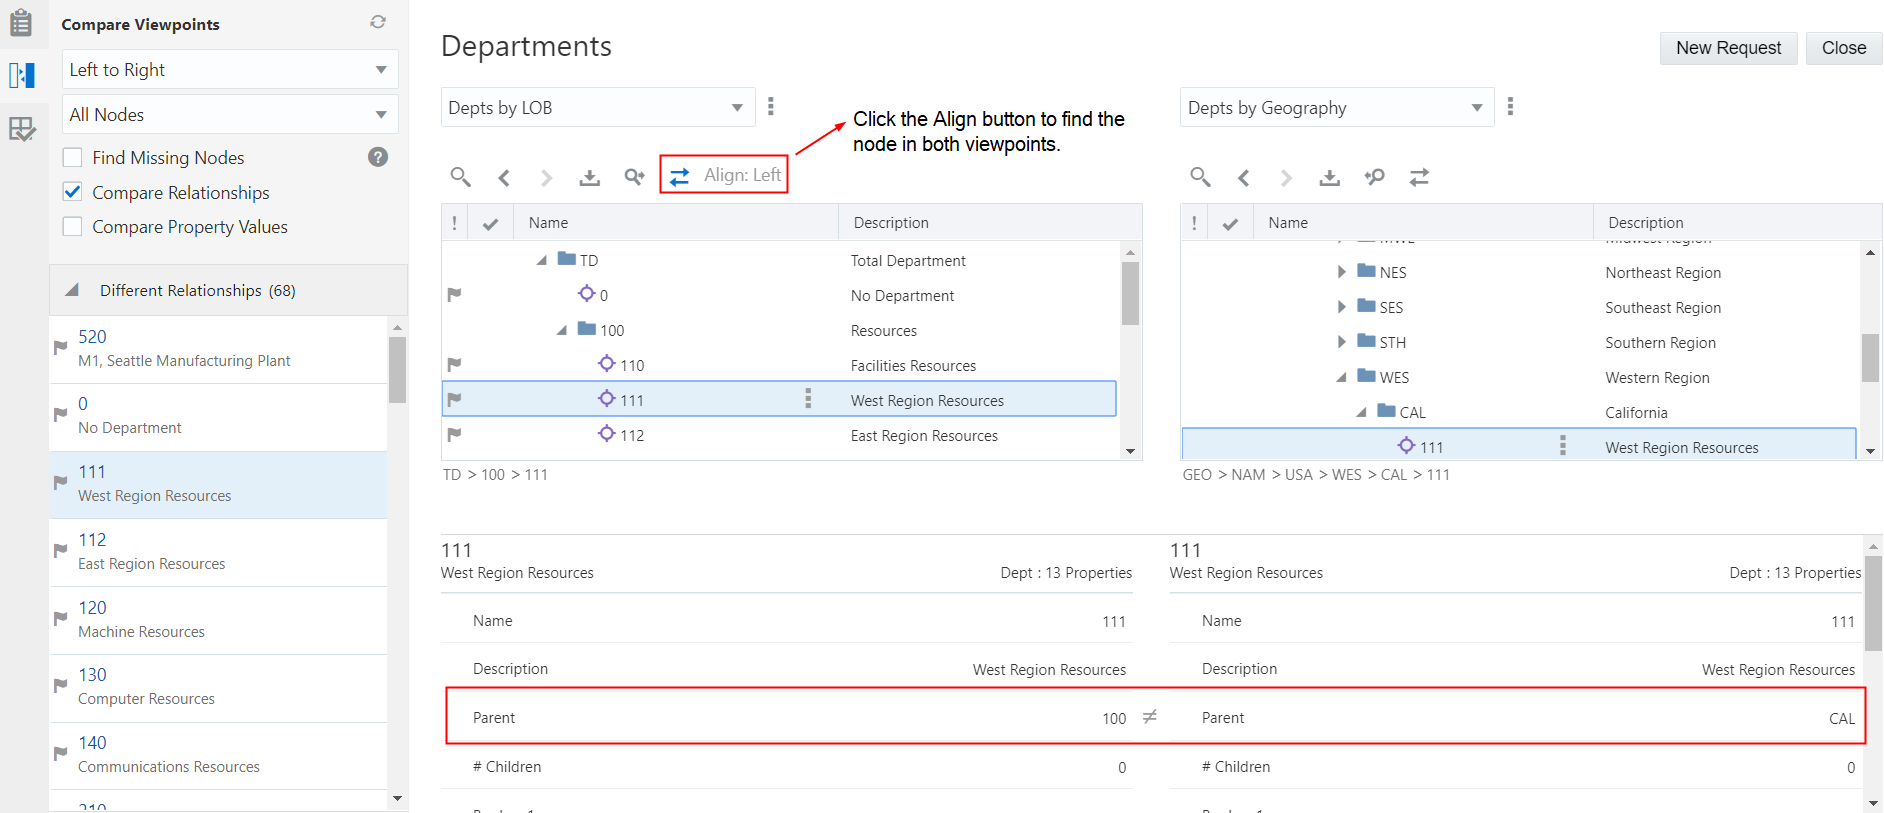Select 111 West Region Resources in results list

[218, 484]
